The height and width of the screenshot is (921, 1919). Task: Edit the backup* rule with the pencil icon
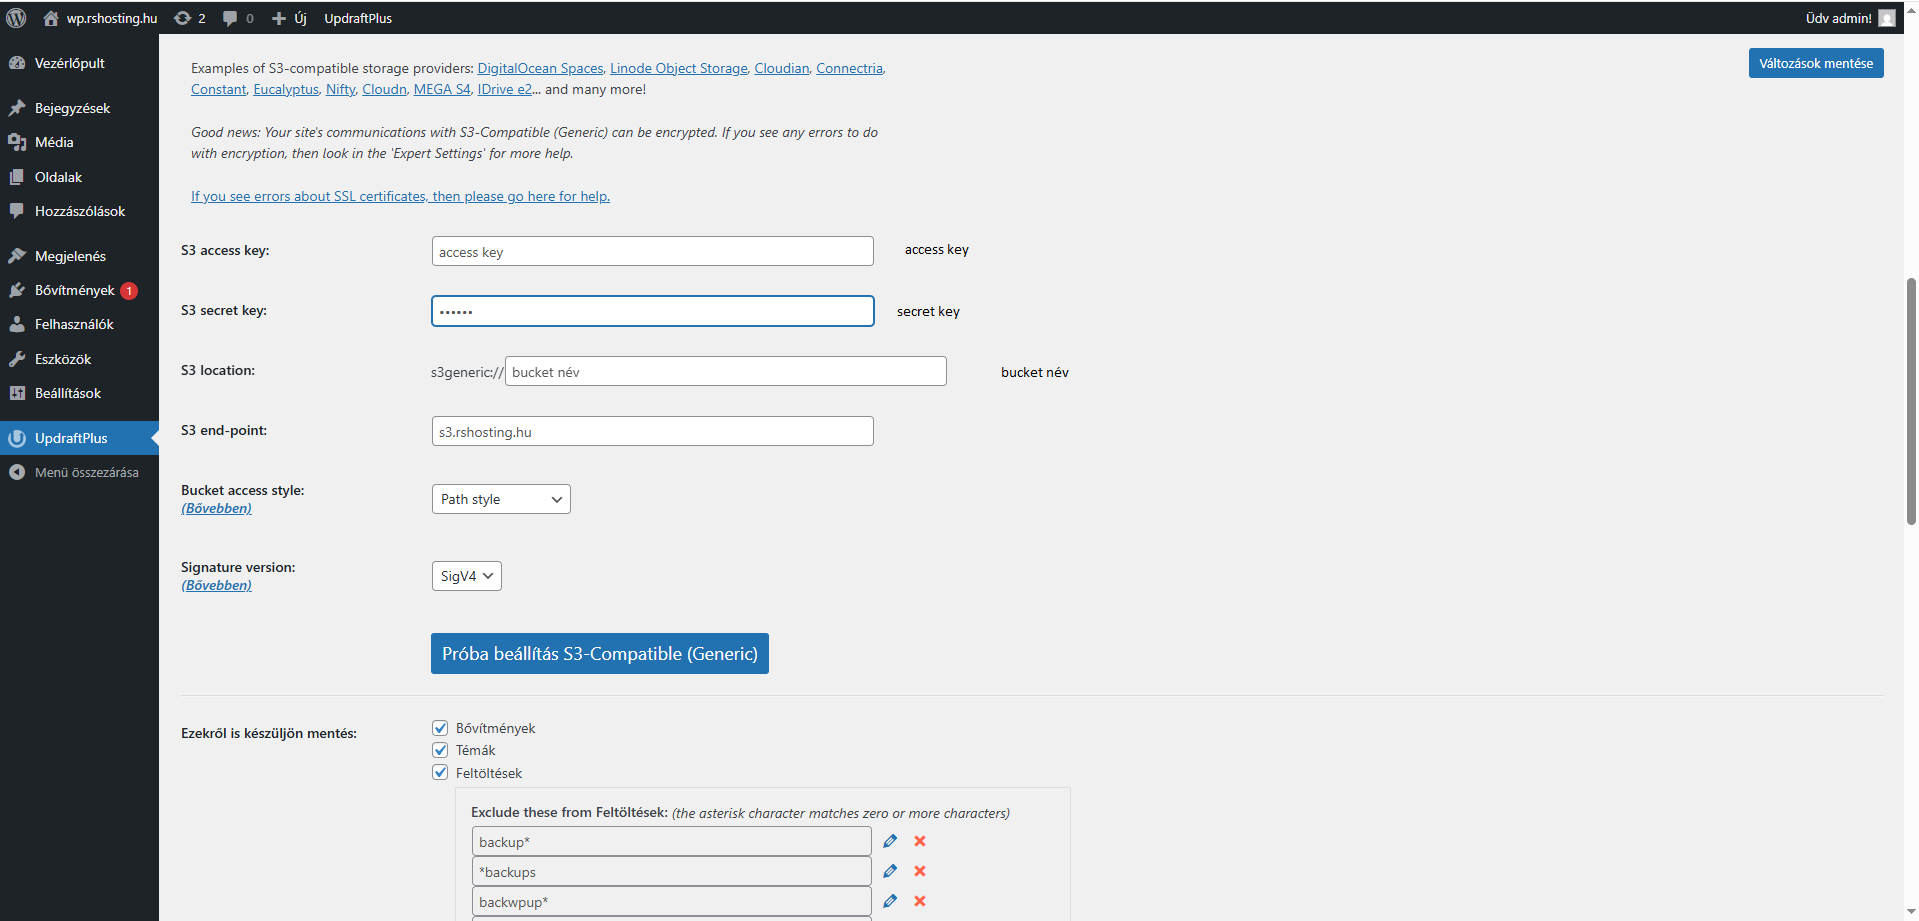(889, 841)
